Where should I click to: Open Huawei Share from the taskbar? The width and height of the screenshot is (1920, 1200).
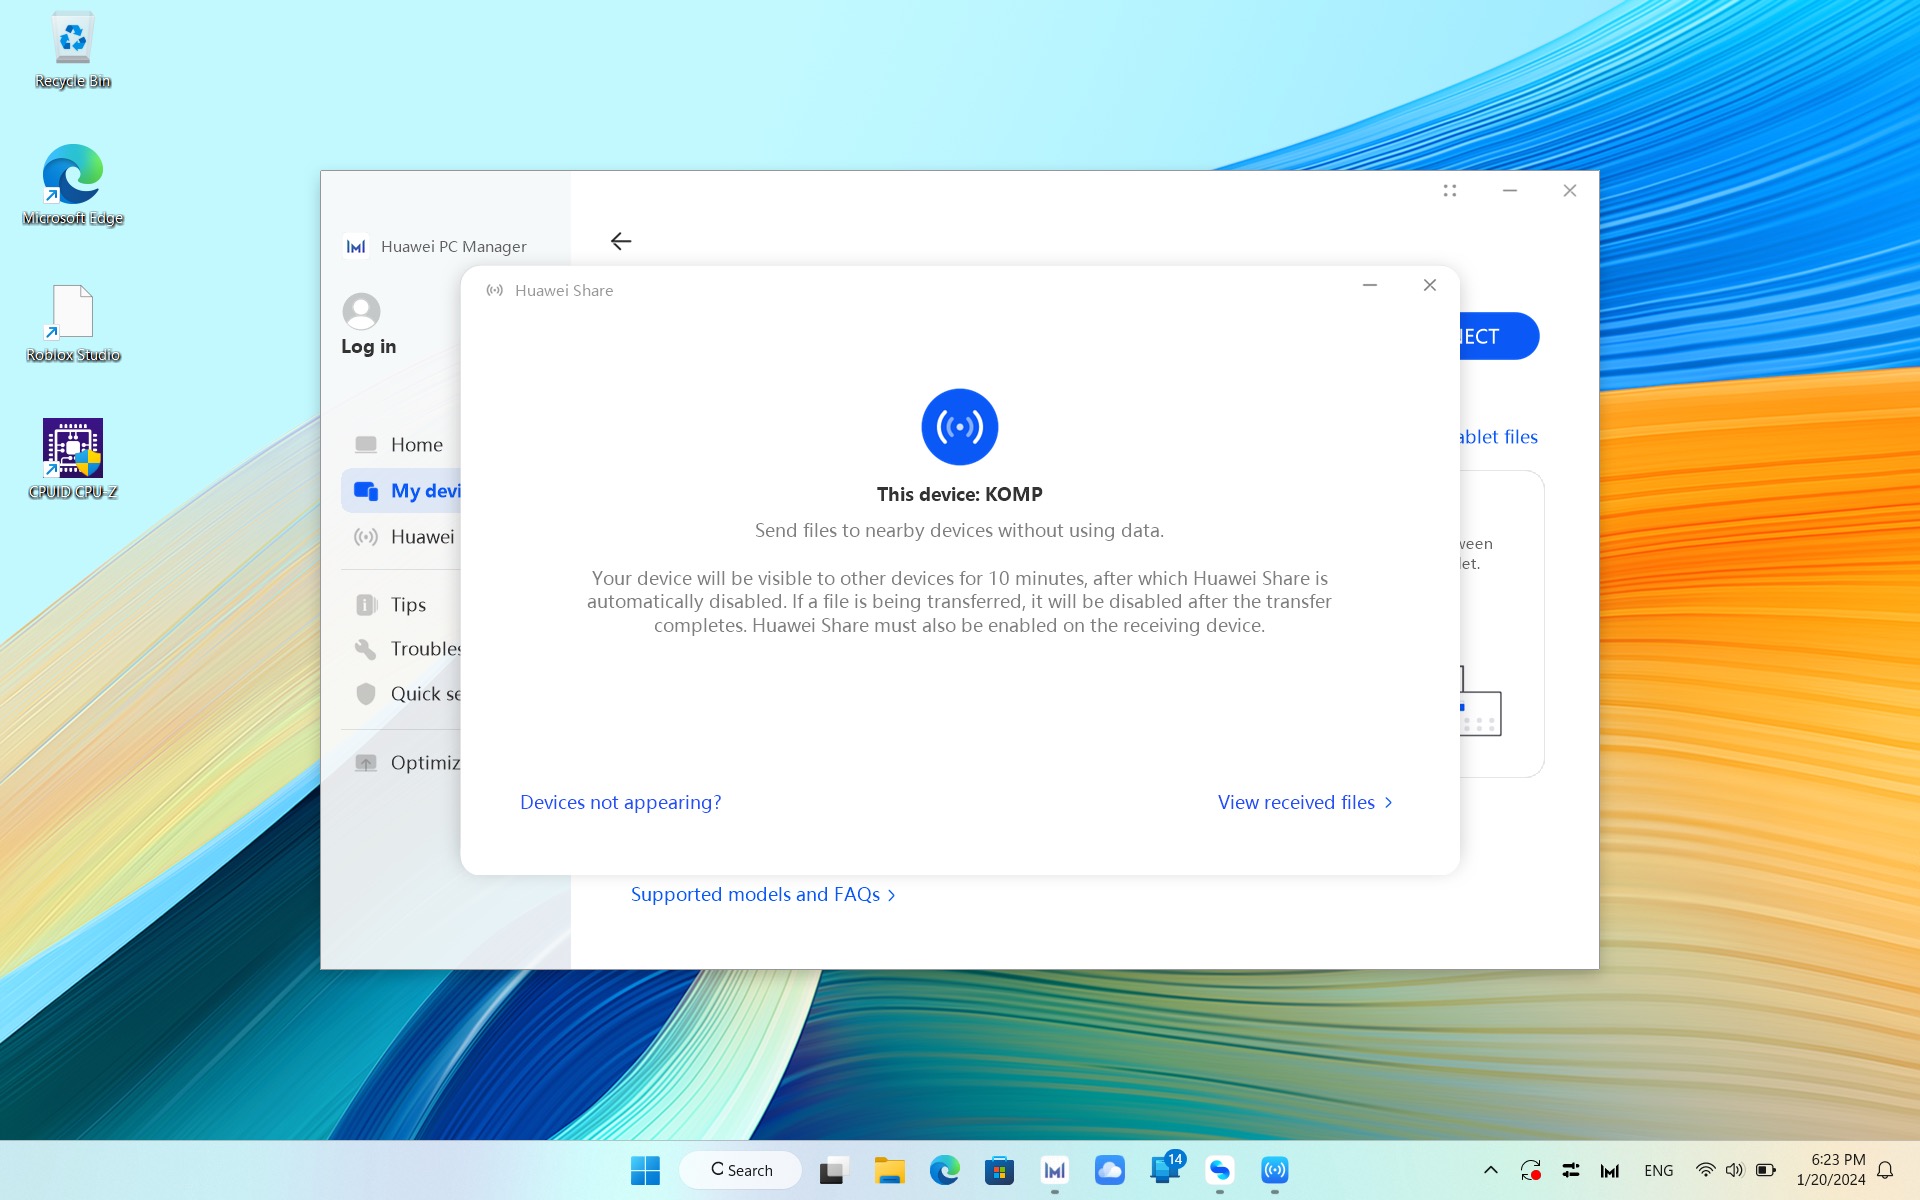(x=1274, y=1170)
